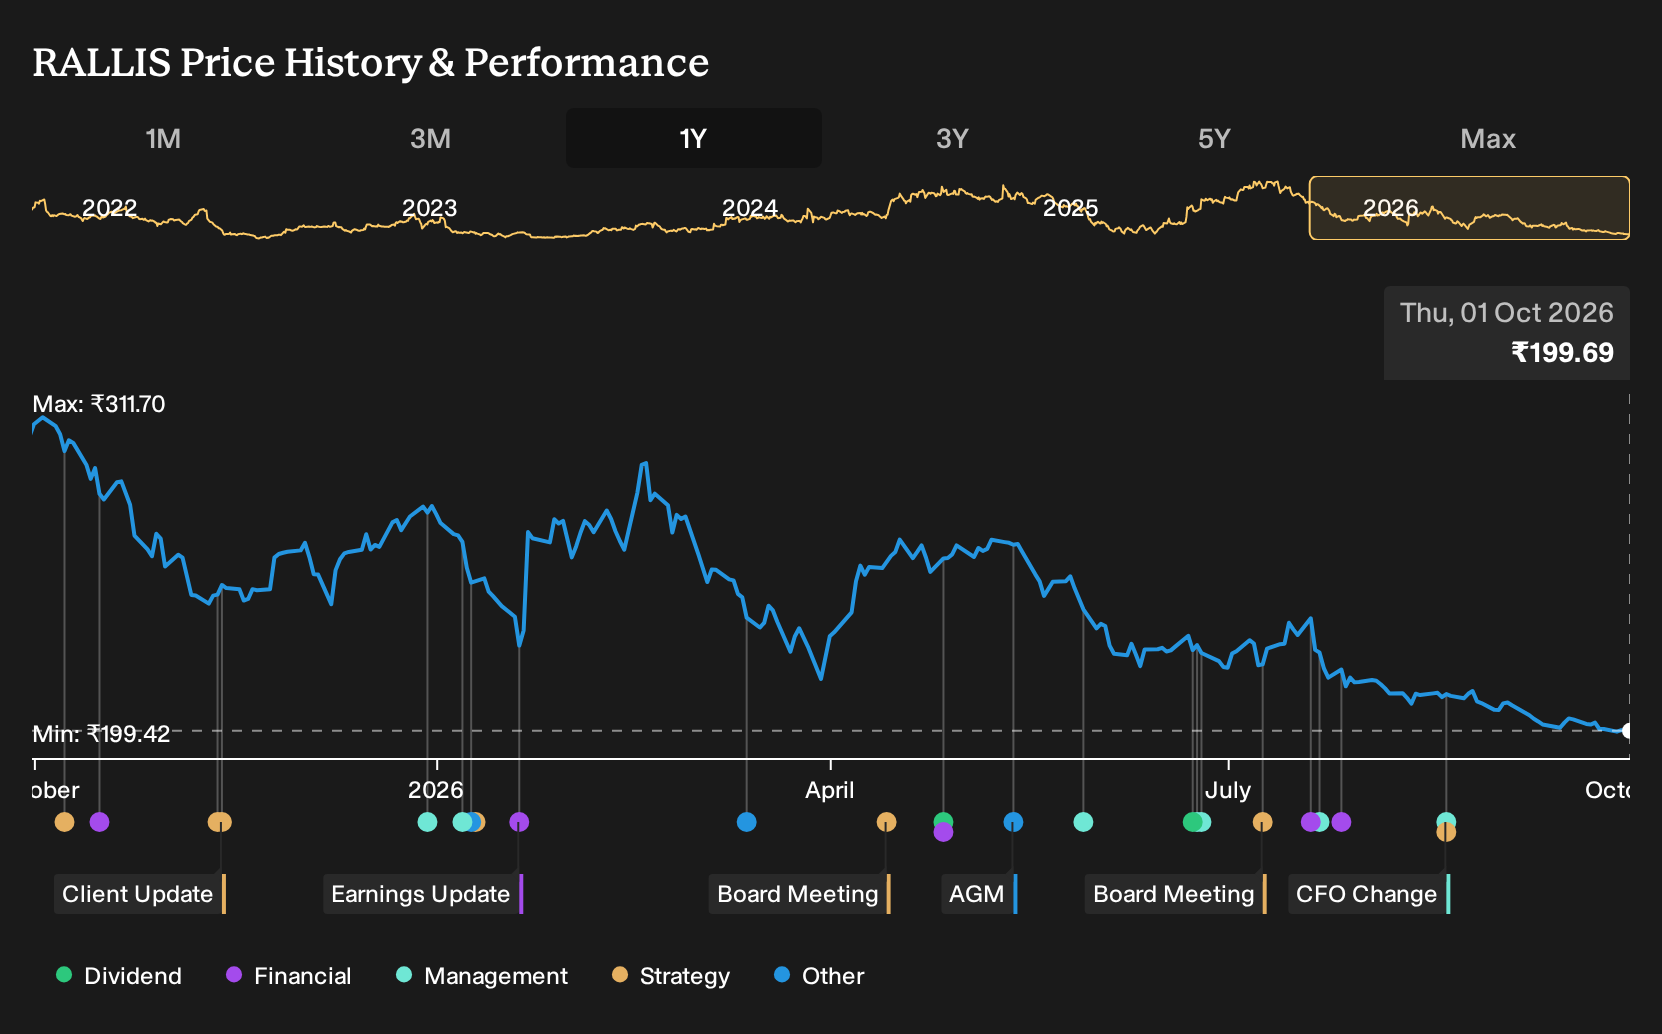The height and width of the screenshot is (1034, 1662).
Task: Jump to 2024 in overview chart
Action: click(750, 208)
